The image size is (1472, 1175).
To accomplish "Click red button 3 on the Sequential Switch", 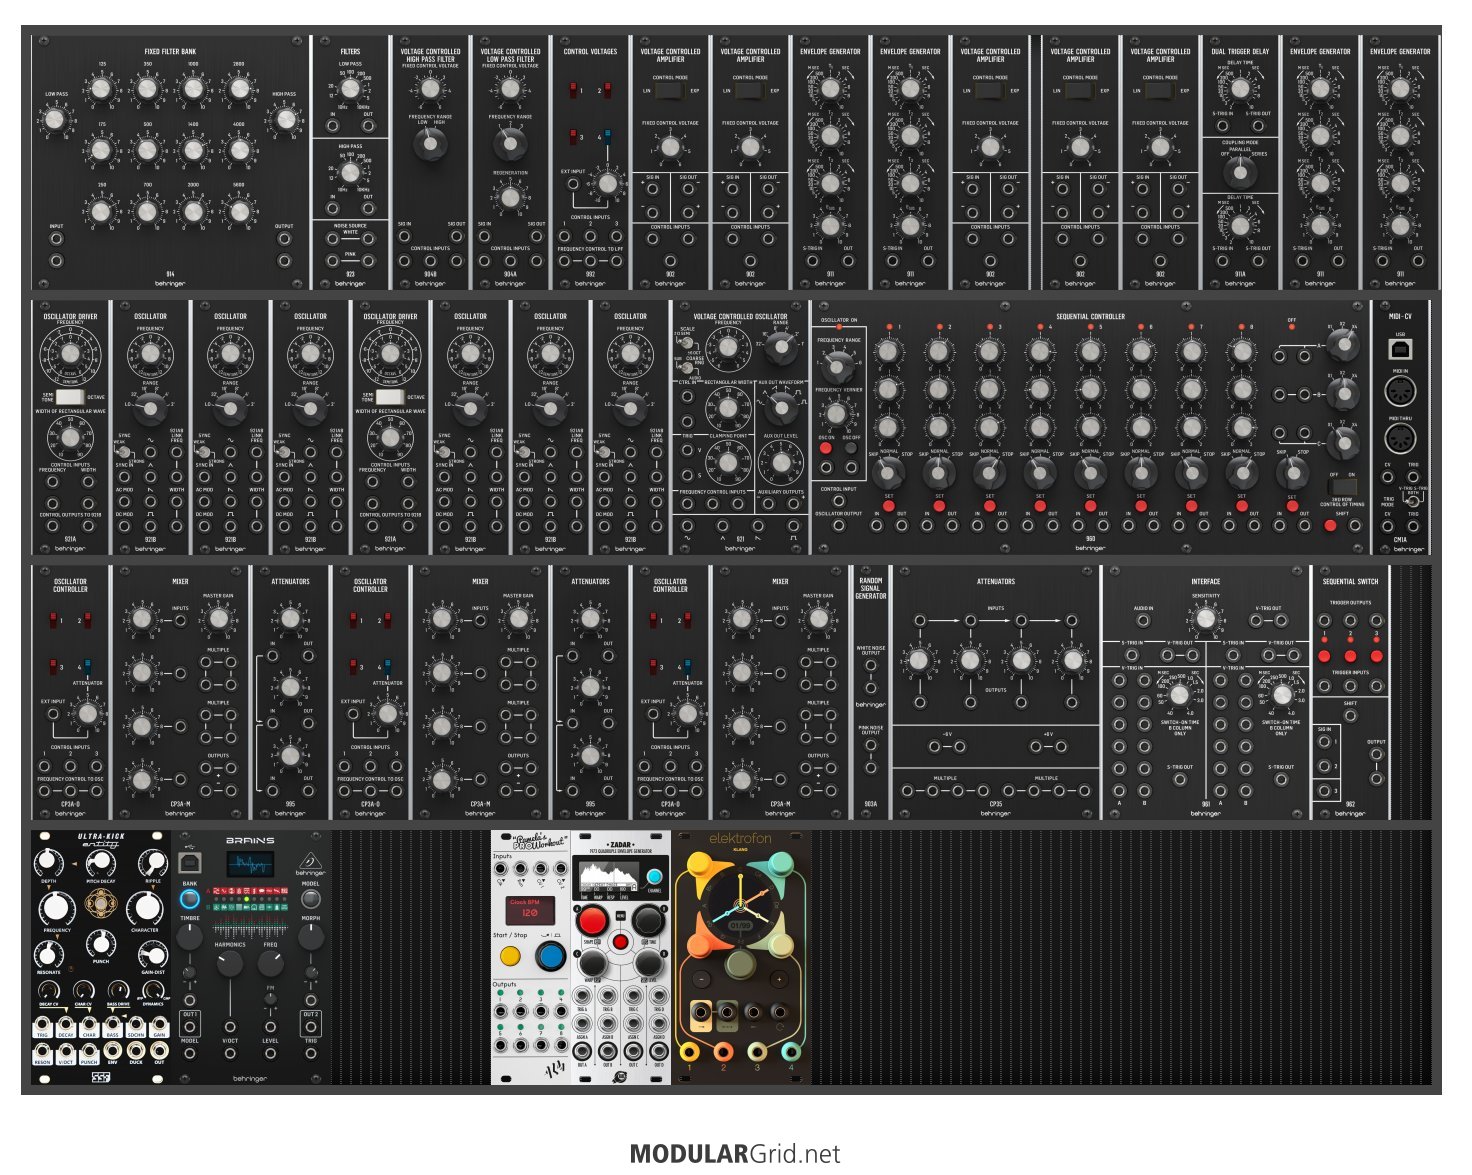I will (x=1376, y=657).
